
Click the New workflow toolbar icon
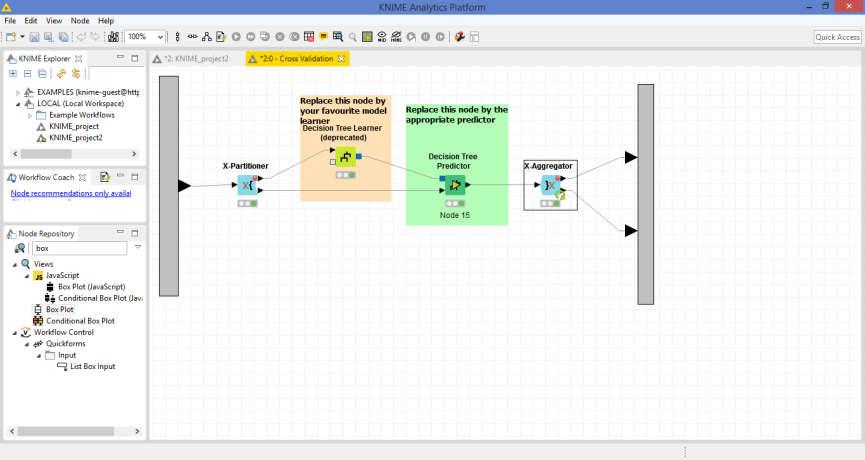tap(10, 37)
